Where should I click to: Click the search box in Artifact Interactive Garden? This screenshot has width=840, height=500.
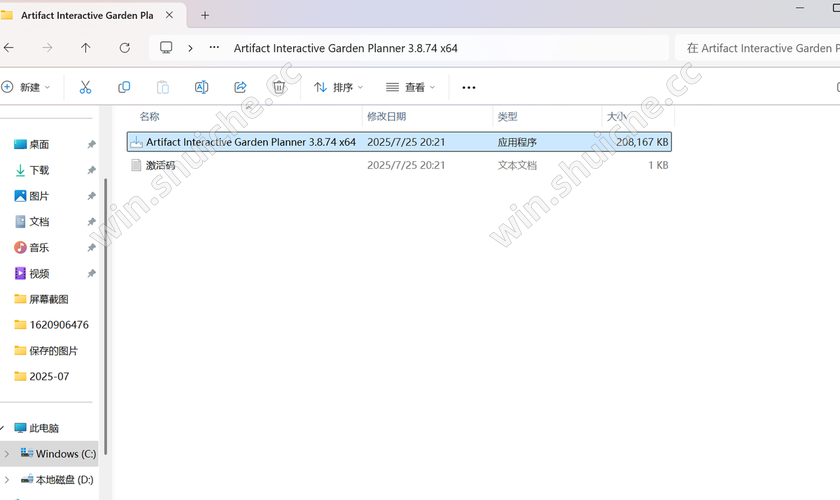758,48
